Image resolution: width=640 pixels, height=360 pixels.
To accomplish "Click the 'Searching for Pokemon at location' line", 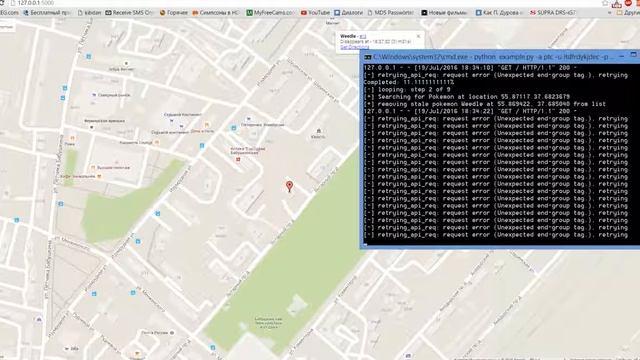I will pos(467,97).
